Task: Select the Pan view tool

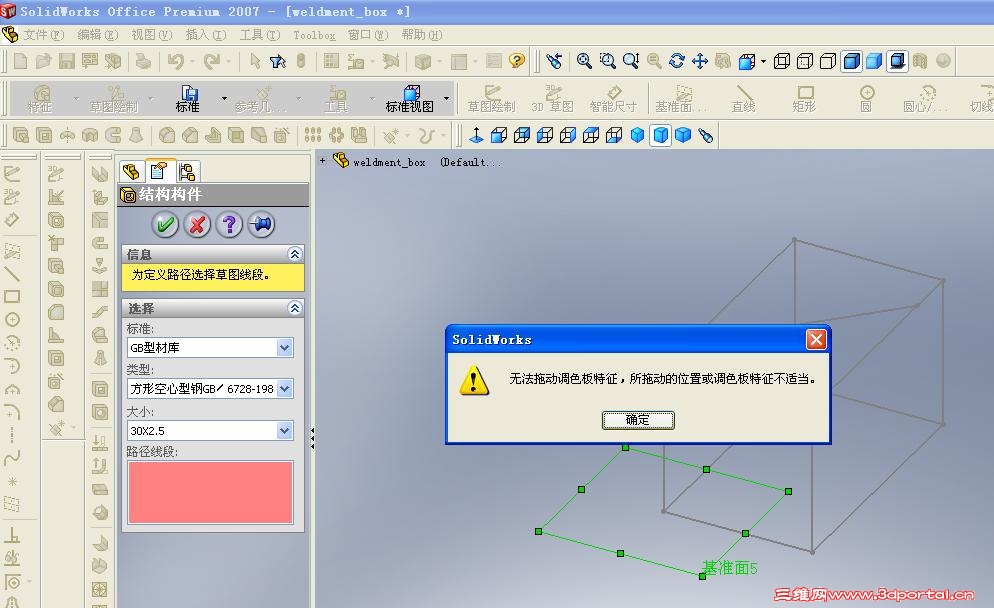Action: (x=700, y=61)
